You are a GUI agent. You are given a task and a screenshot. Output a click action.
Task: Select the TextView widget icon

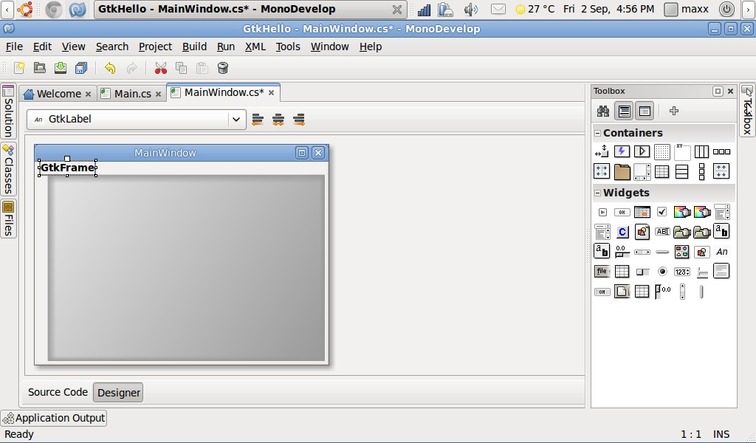(721, 271)
